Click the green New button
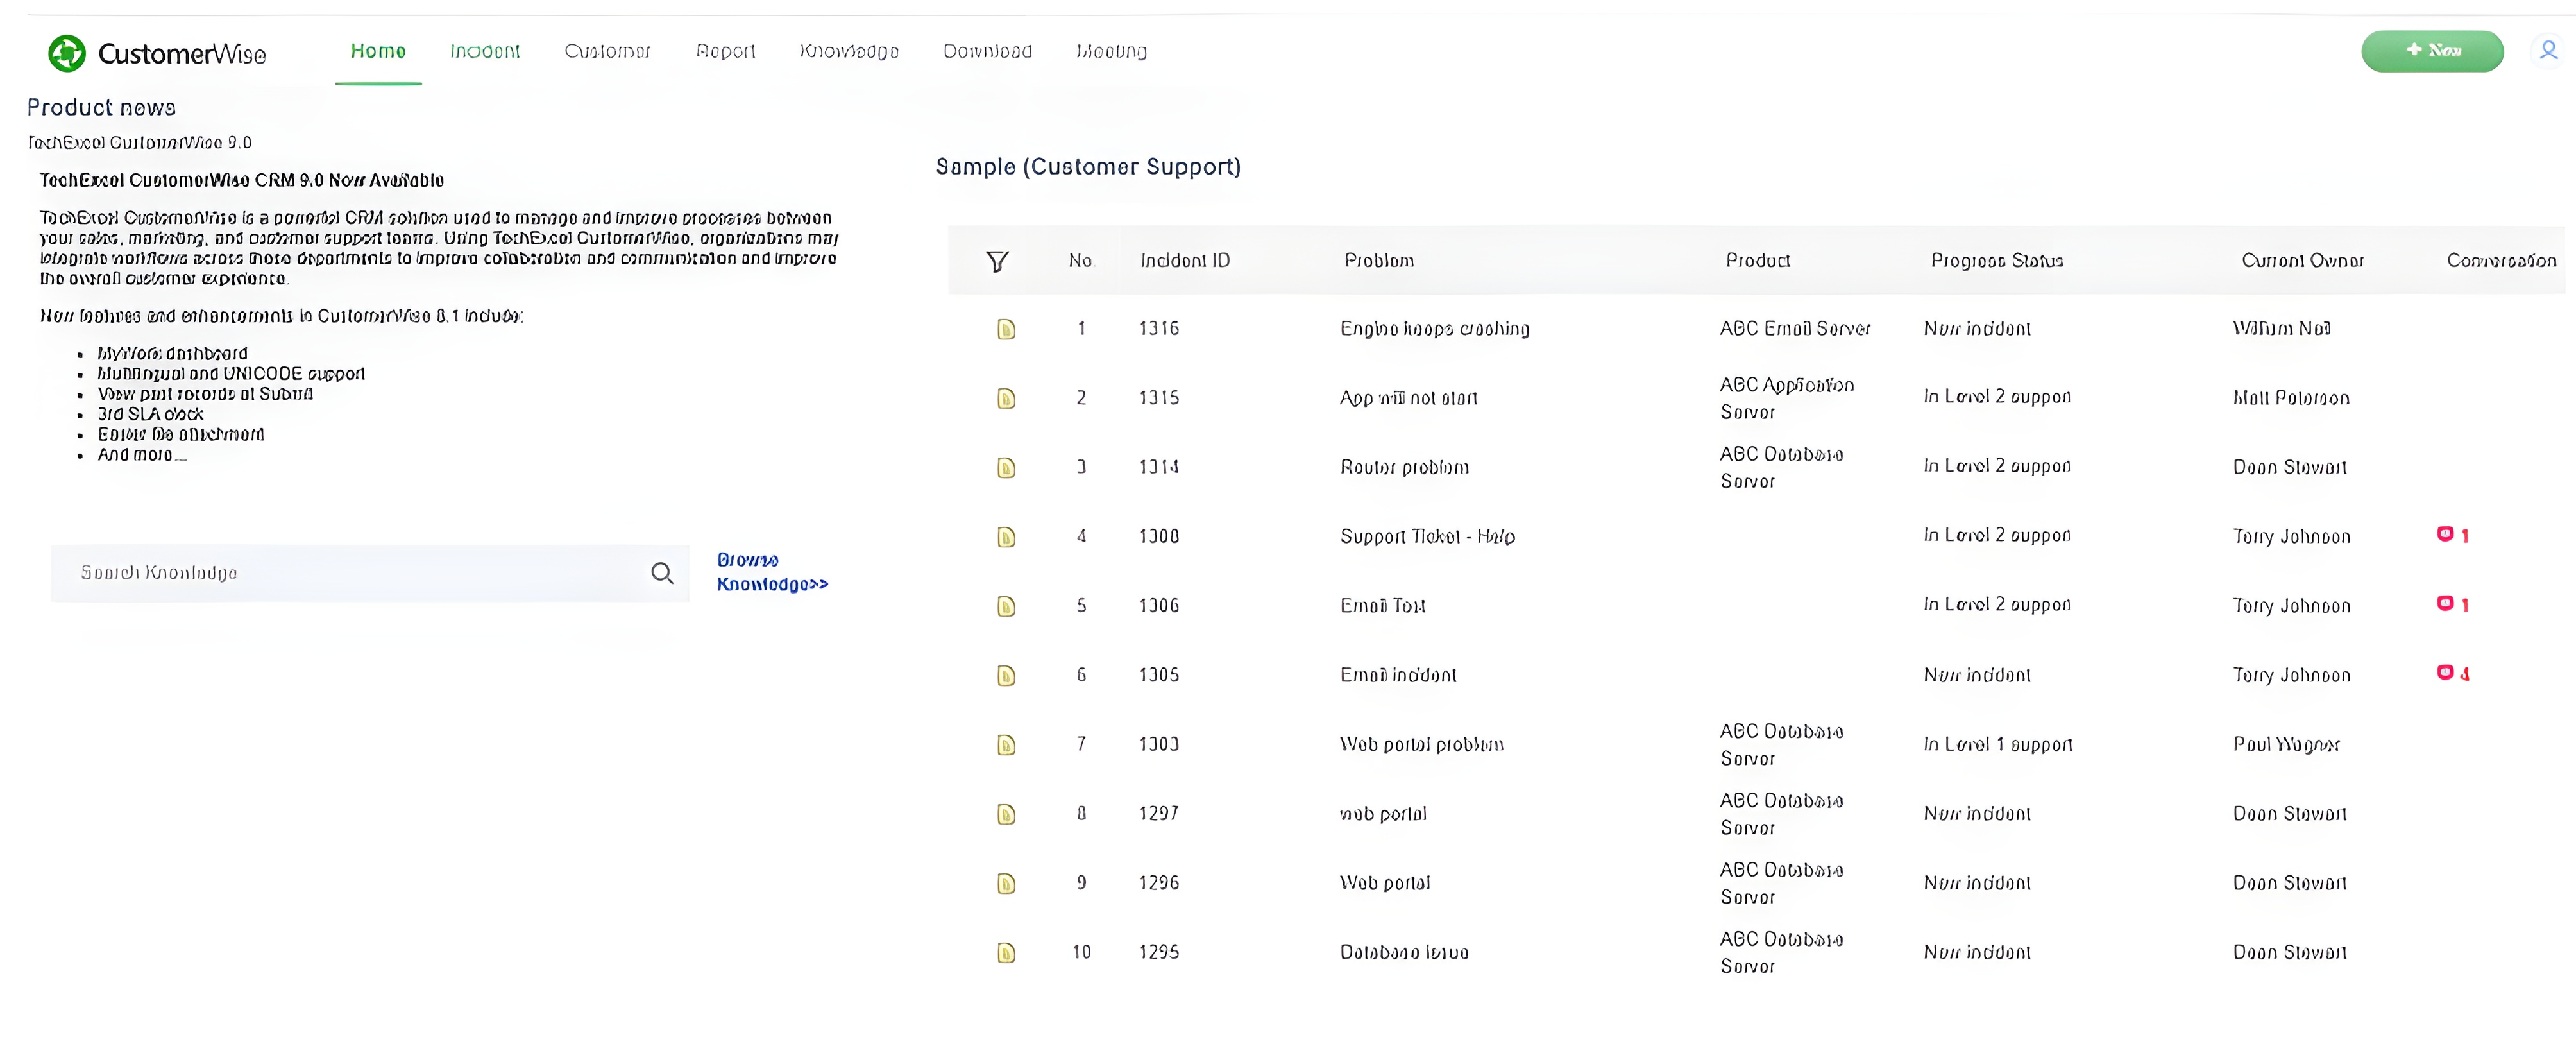2576x1037 pixels. click(2433, 50)
